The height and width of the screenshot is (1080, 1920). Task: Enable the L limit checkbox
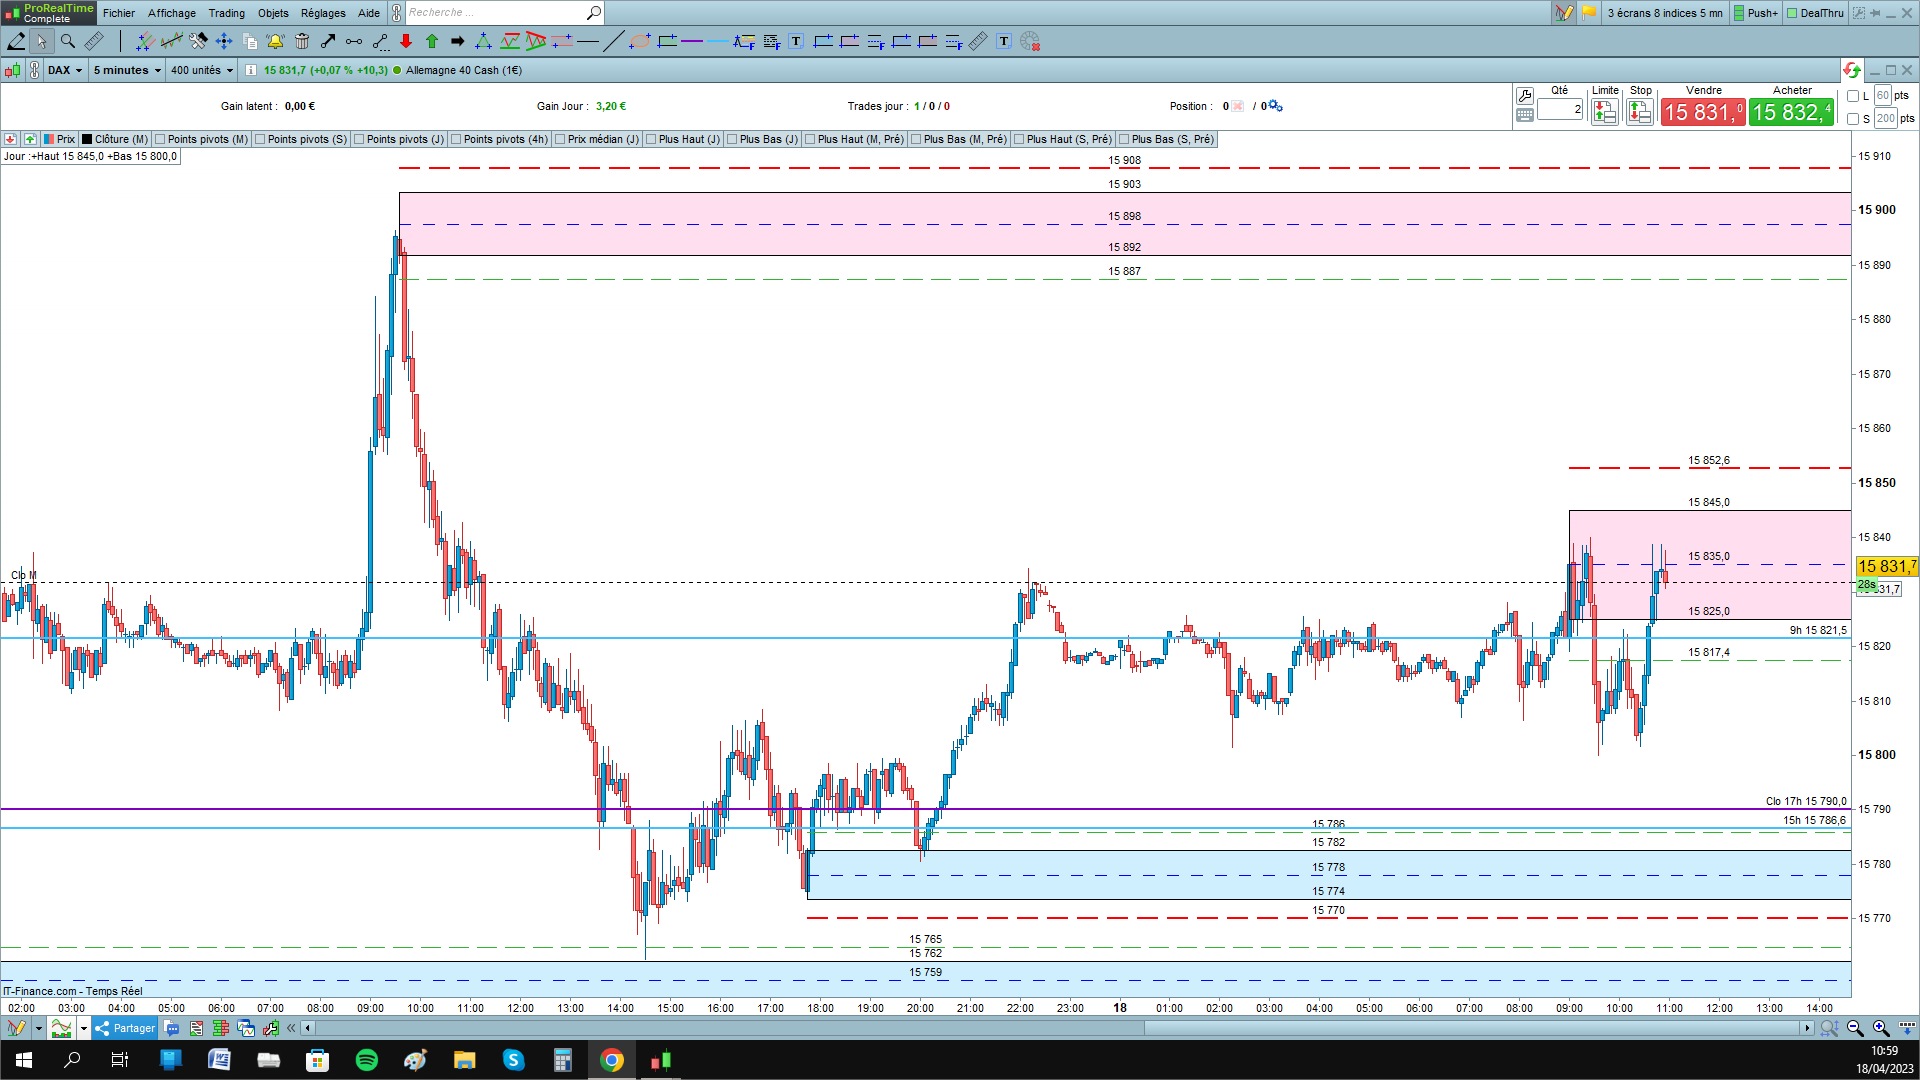(1853, 96)
